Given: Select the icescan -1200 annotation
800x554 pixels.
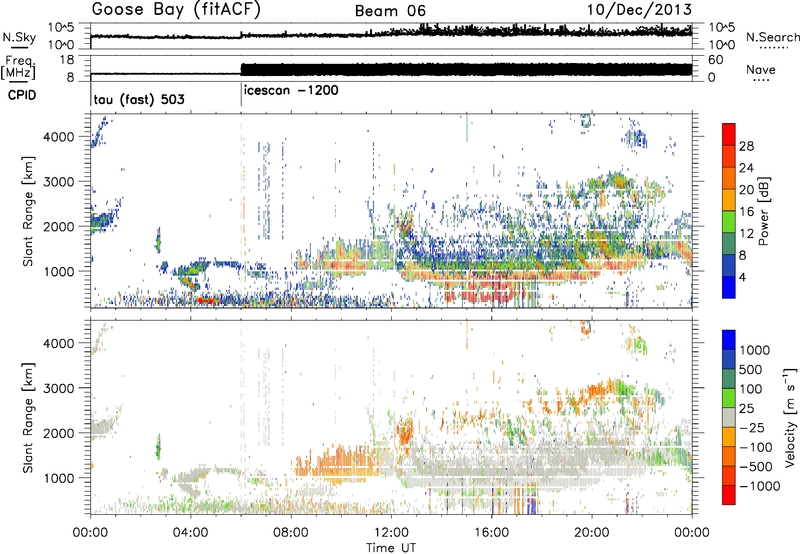Looking at the screenshot, I should click(x=291, y=90).
